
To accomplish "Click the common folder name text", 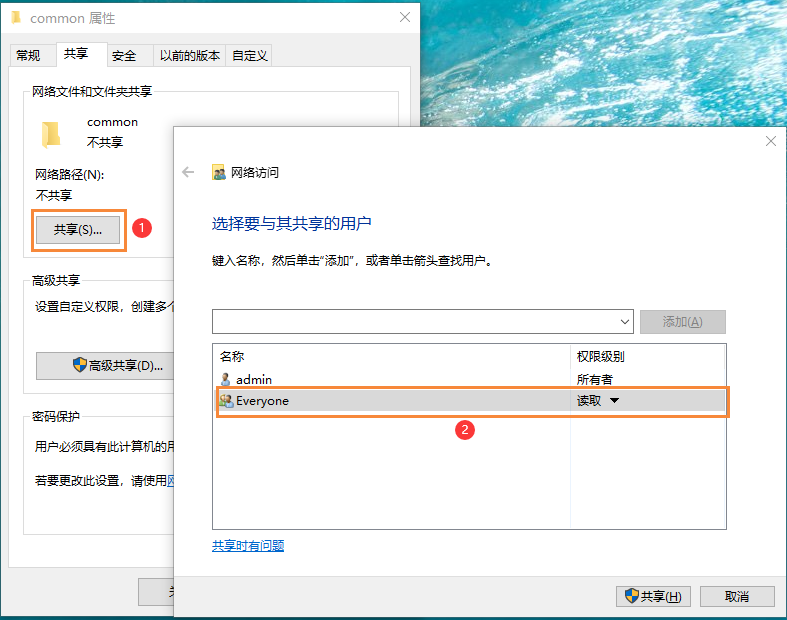I will click(x=112, y=122).
